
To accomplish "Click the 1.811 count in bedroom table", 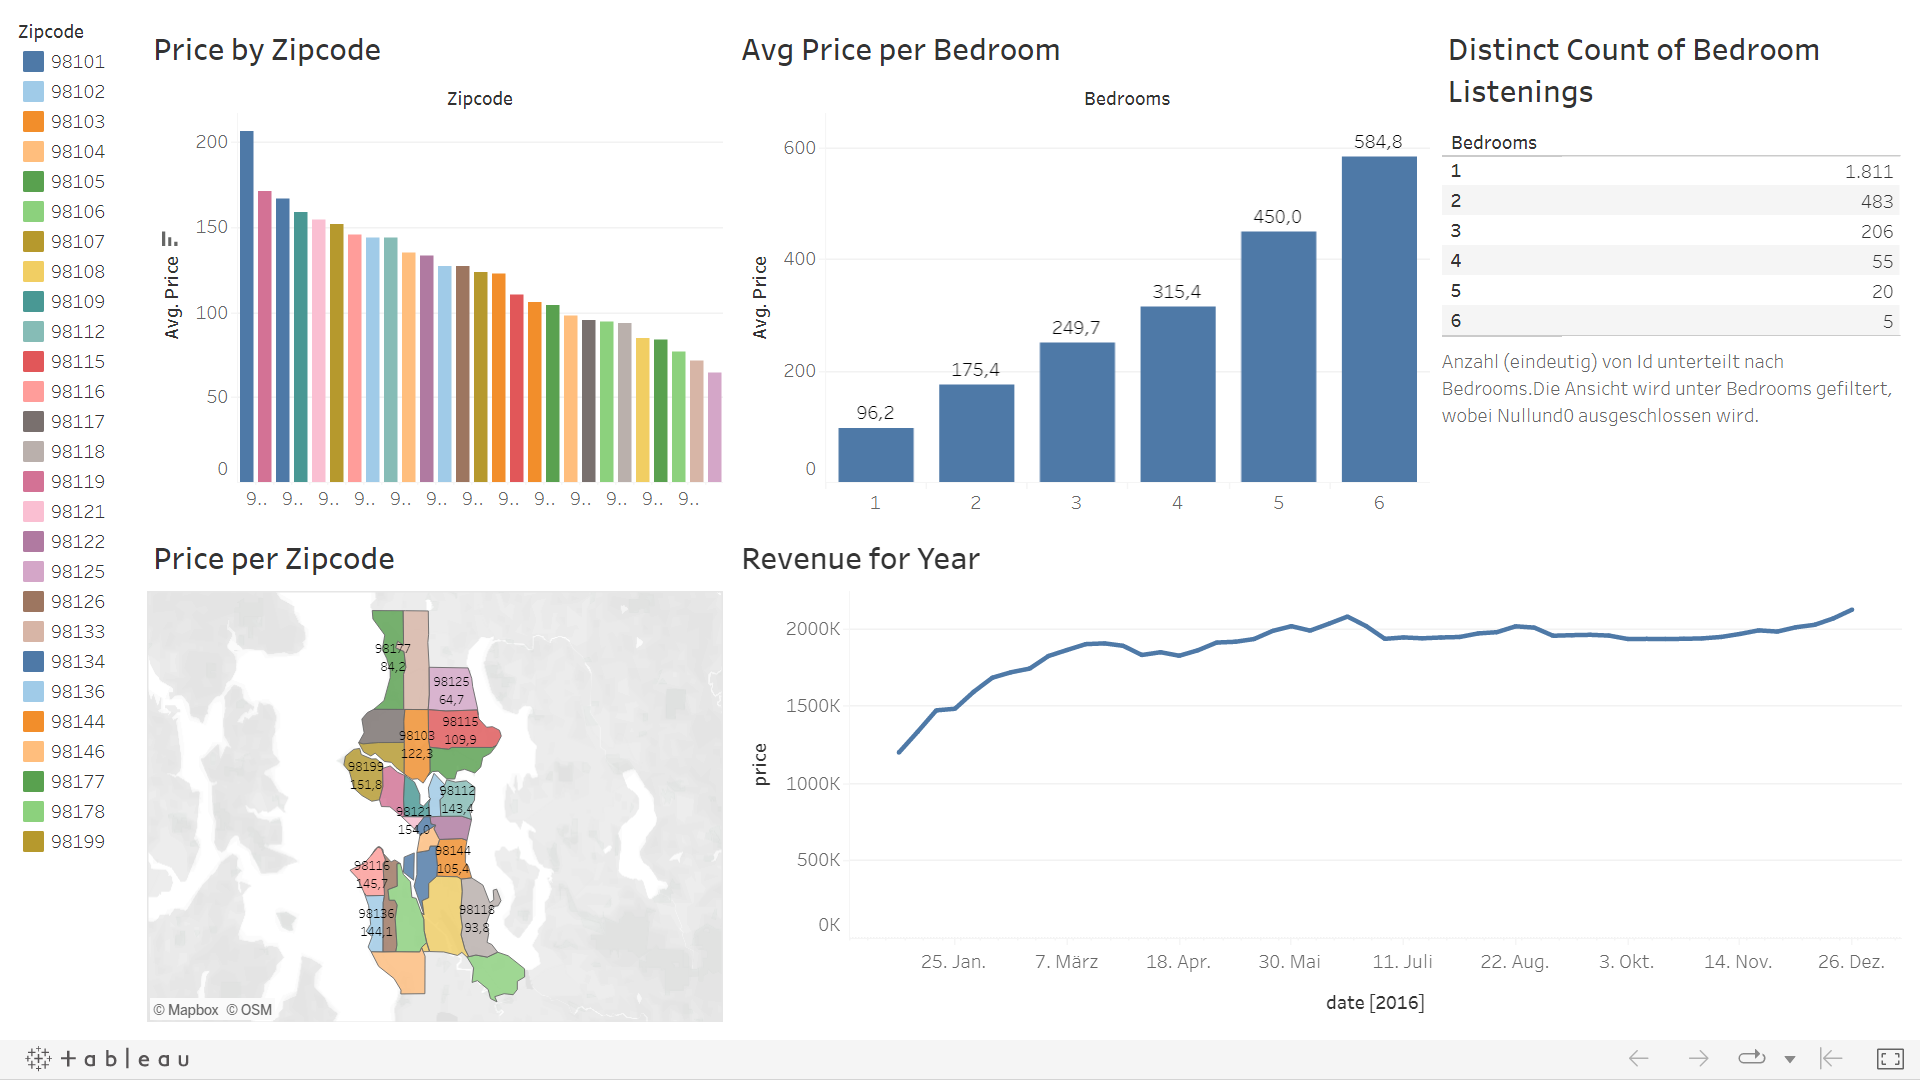I will [x=1868, y=172].
